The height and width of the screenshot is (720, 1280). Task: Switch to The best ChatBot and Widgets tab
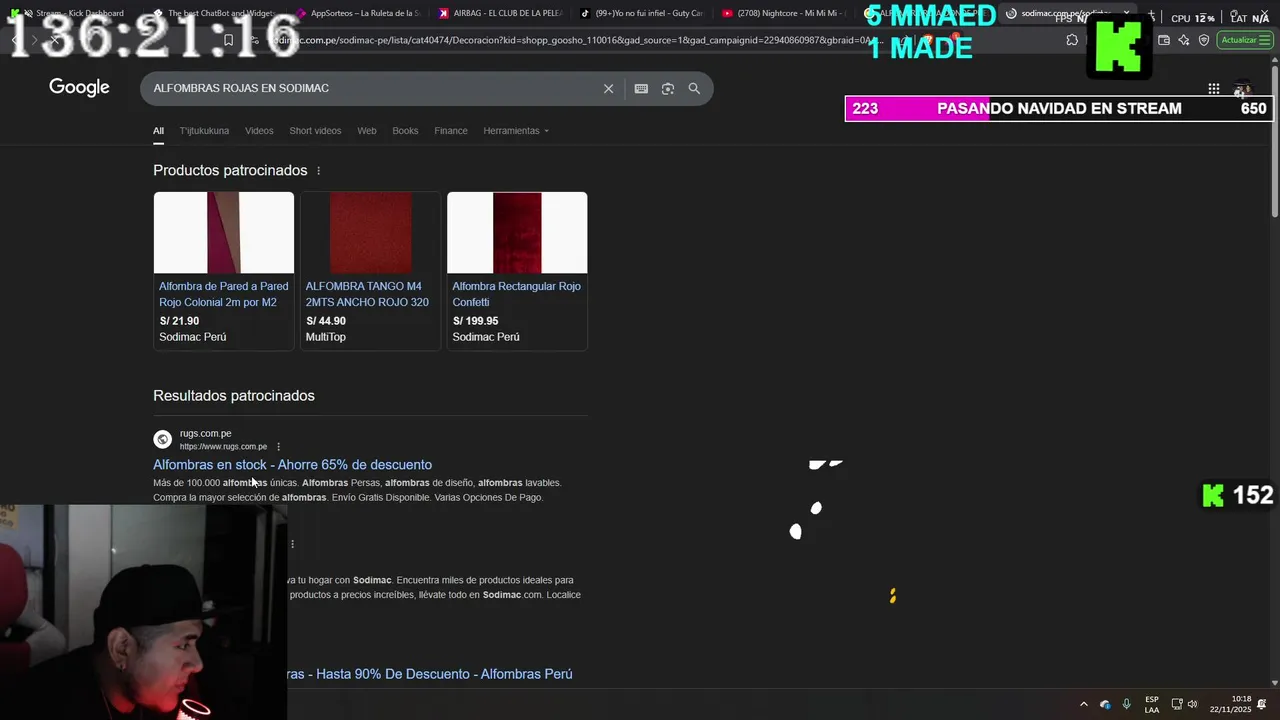pos(215,13)
